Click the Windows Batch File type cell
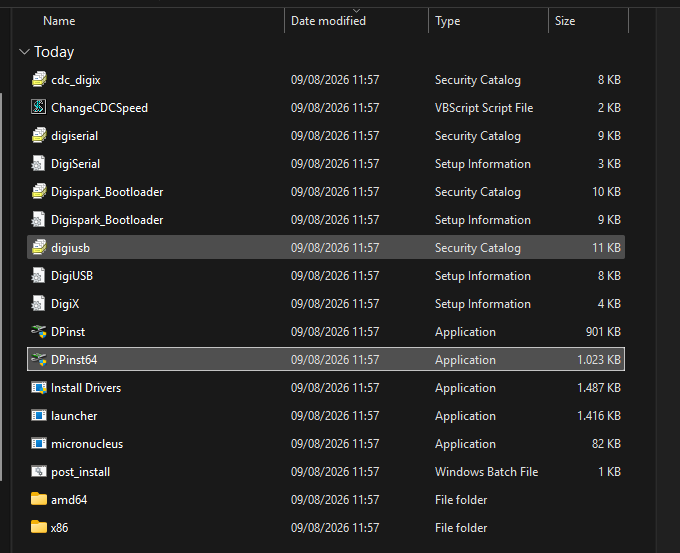 (487, 471)
